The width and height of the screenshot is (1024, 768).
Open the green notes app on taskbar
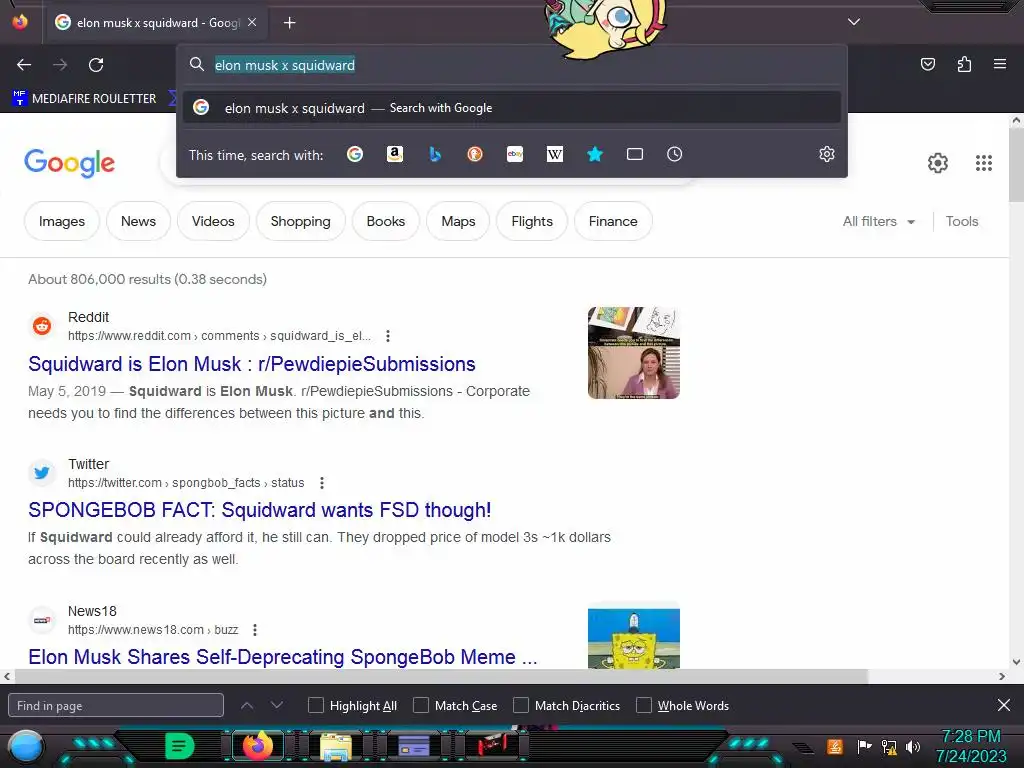click(x=179, y=746)
